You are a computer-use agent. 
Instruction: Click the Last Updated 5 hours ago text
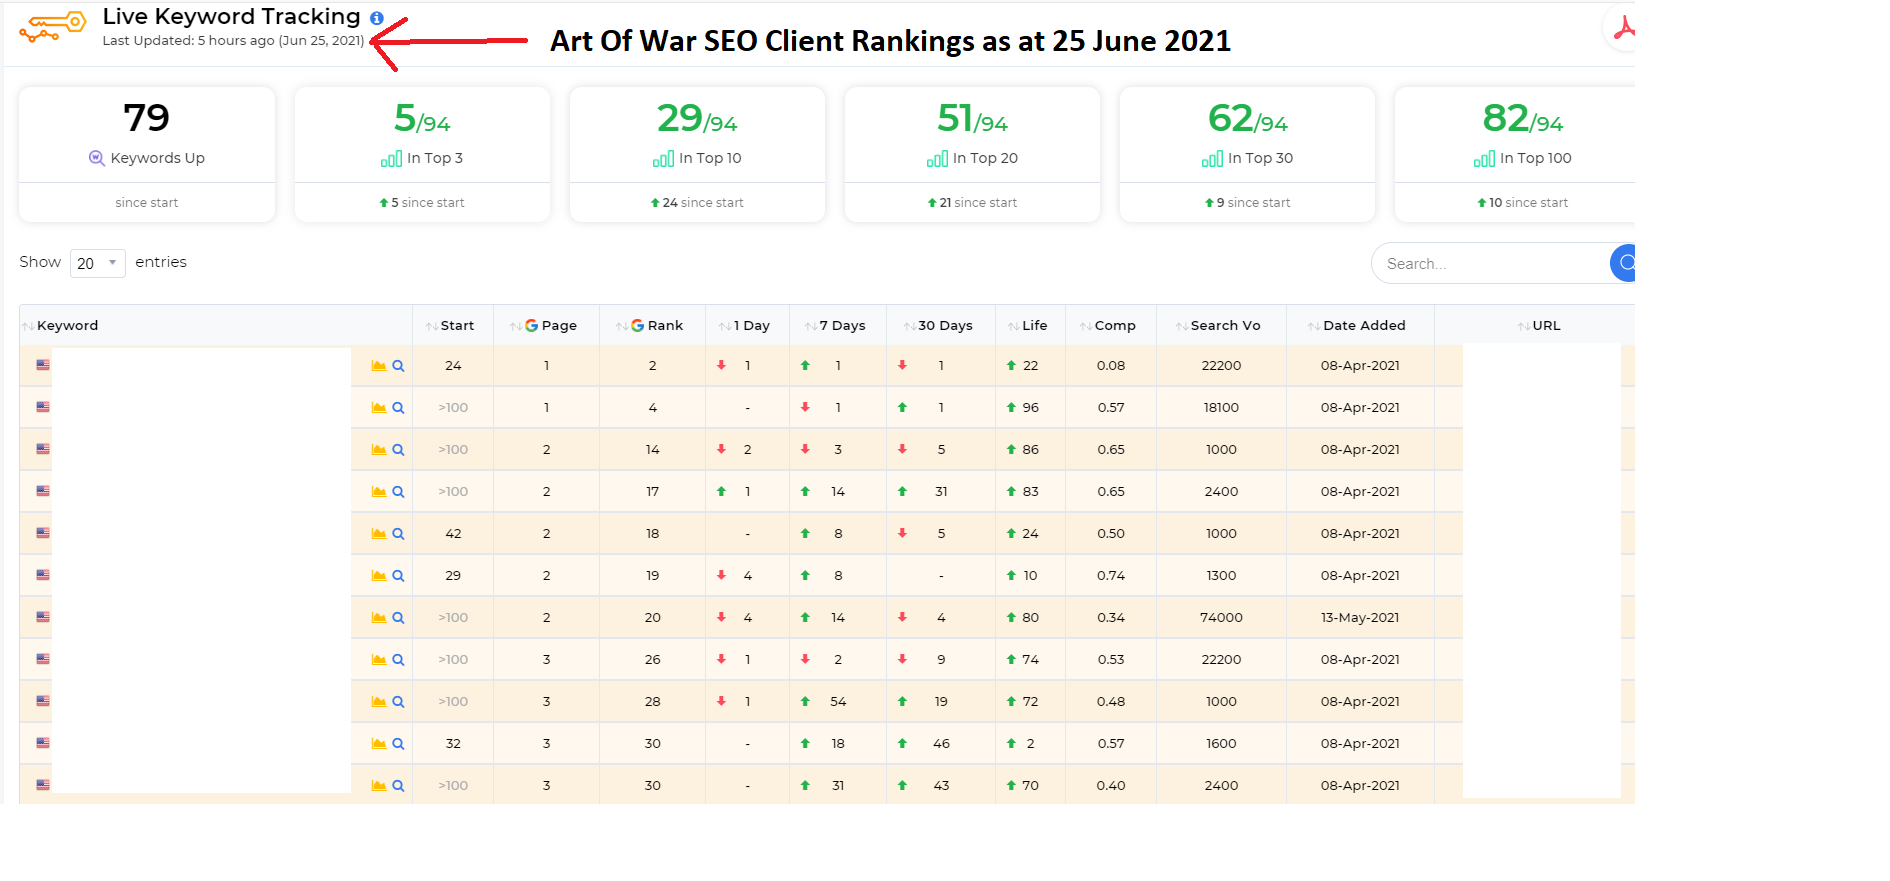233,41
